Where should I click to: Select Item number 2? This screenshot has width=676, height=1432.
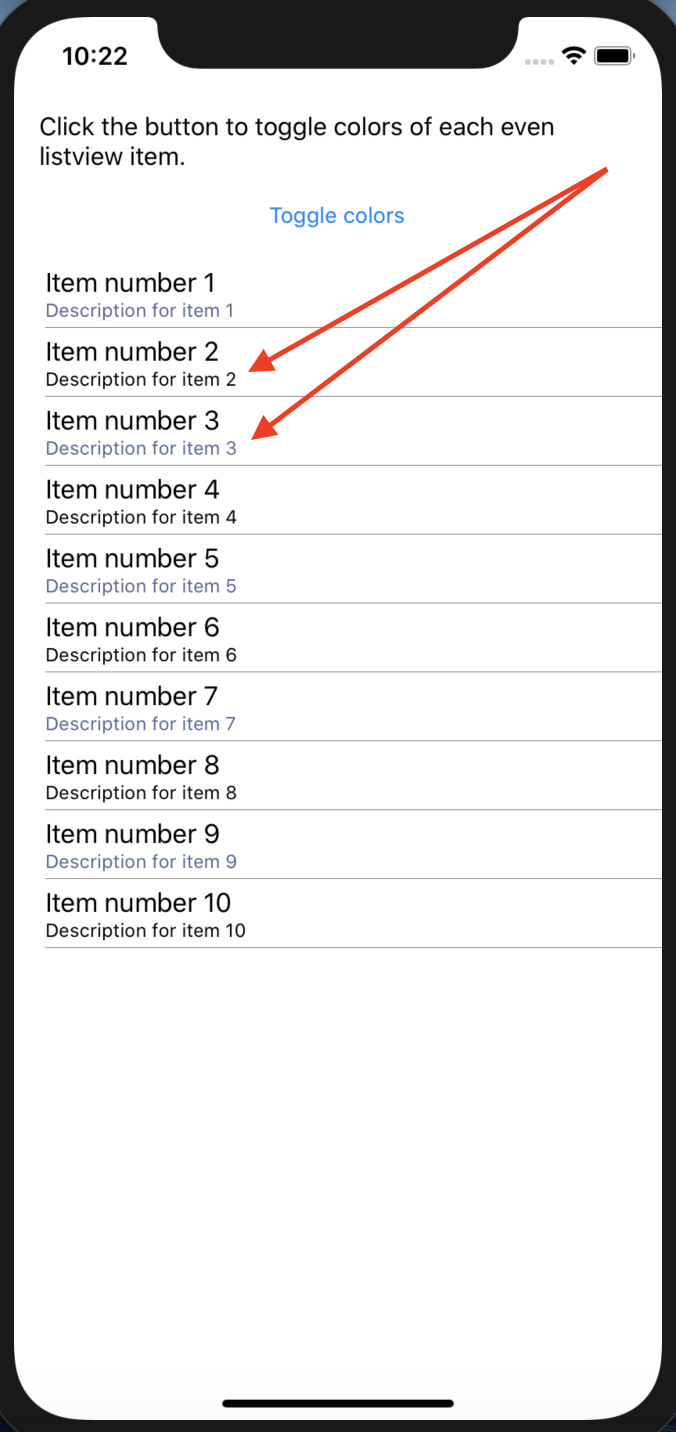(x=131, y=352)
